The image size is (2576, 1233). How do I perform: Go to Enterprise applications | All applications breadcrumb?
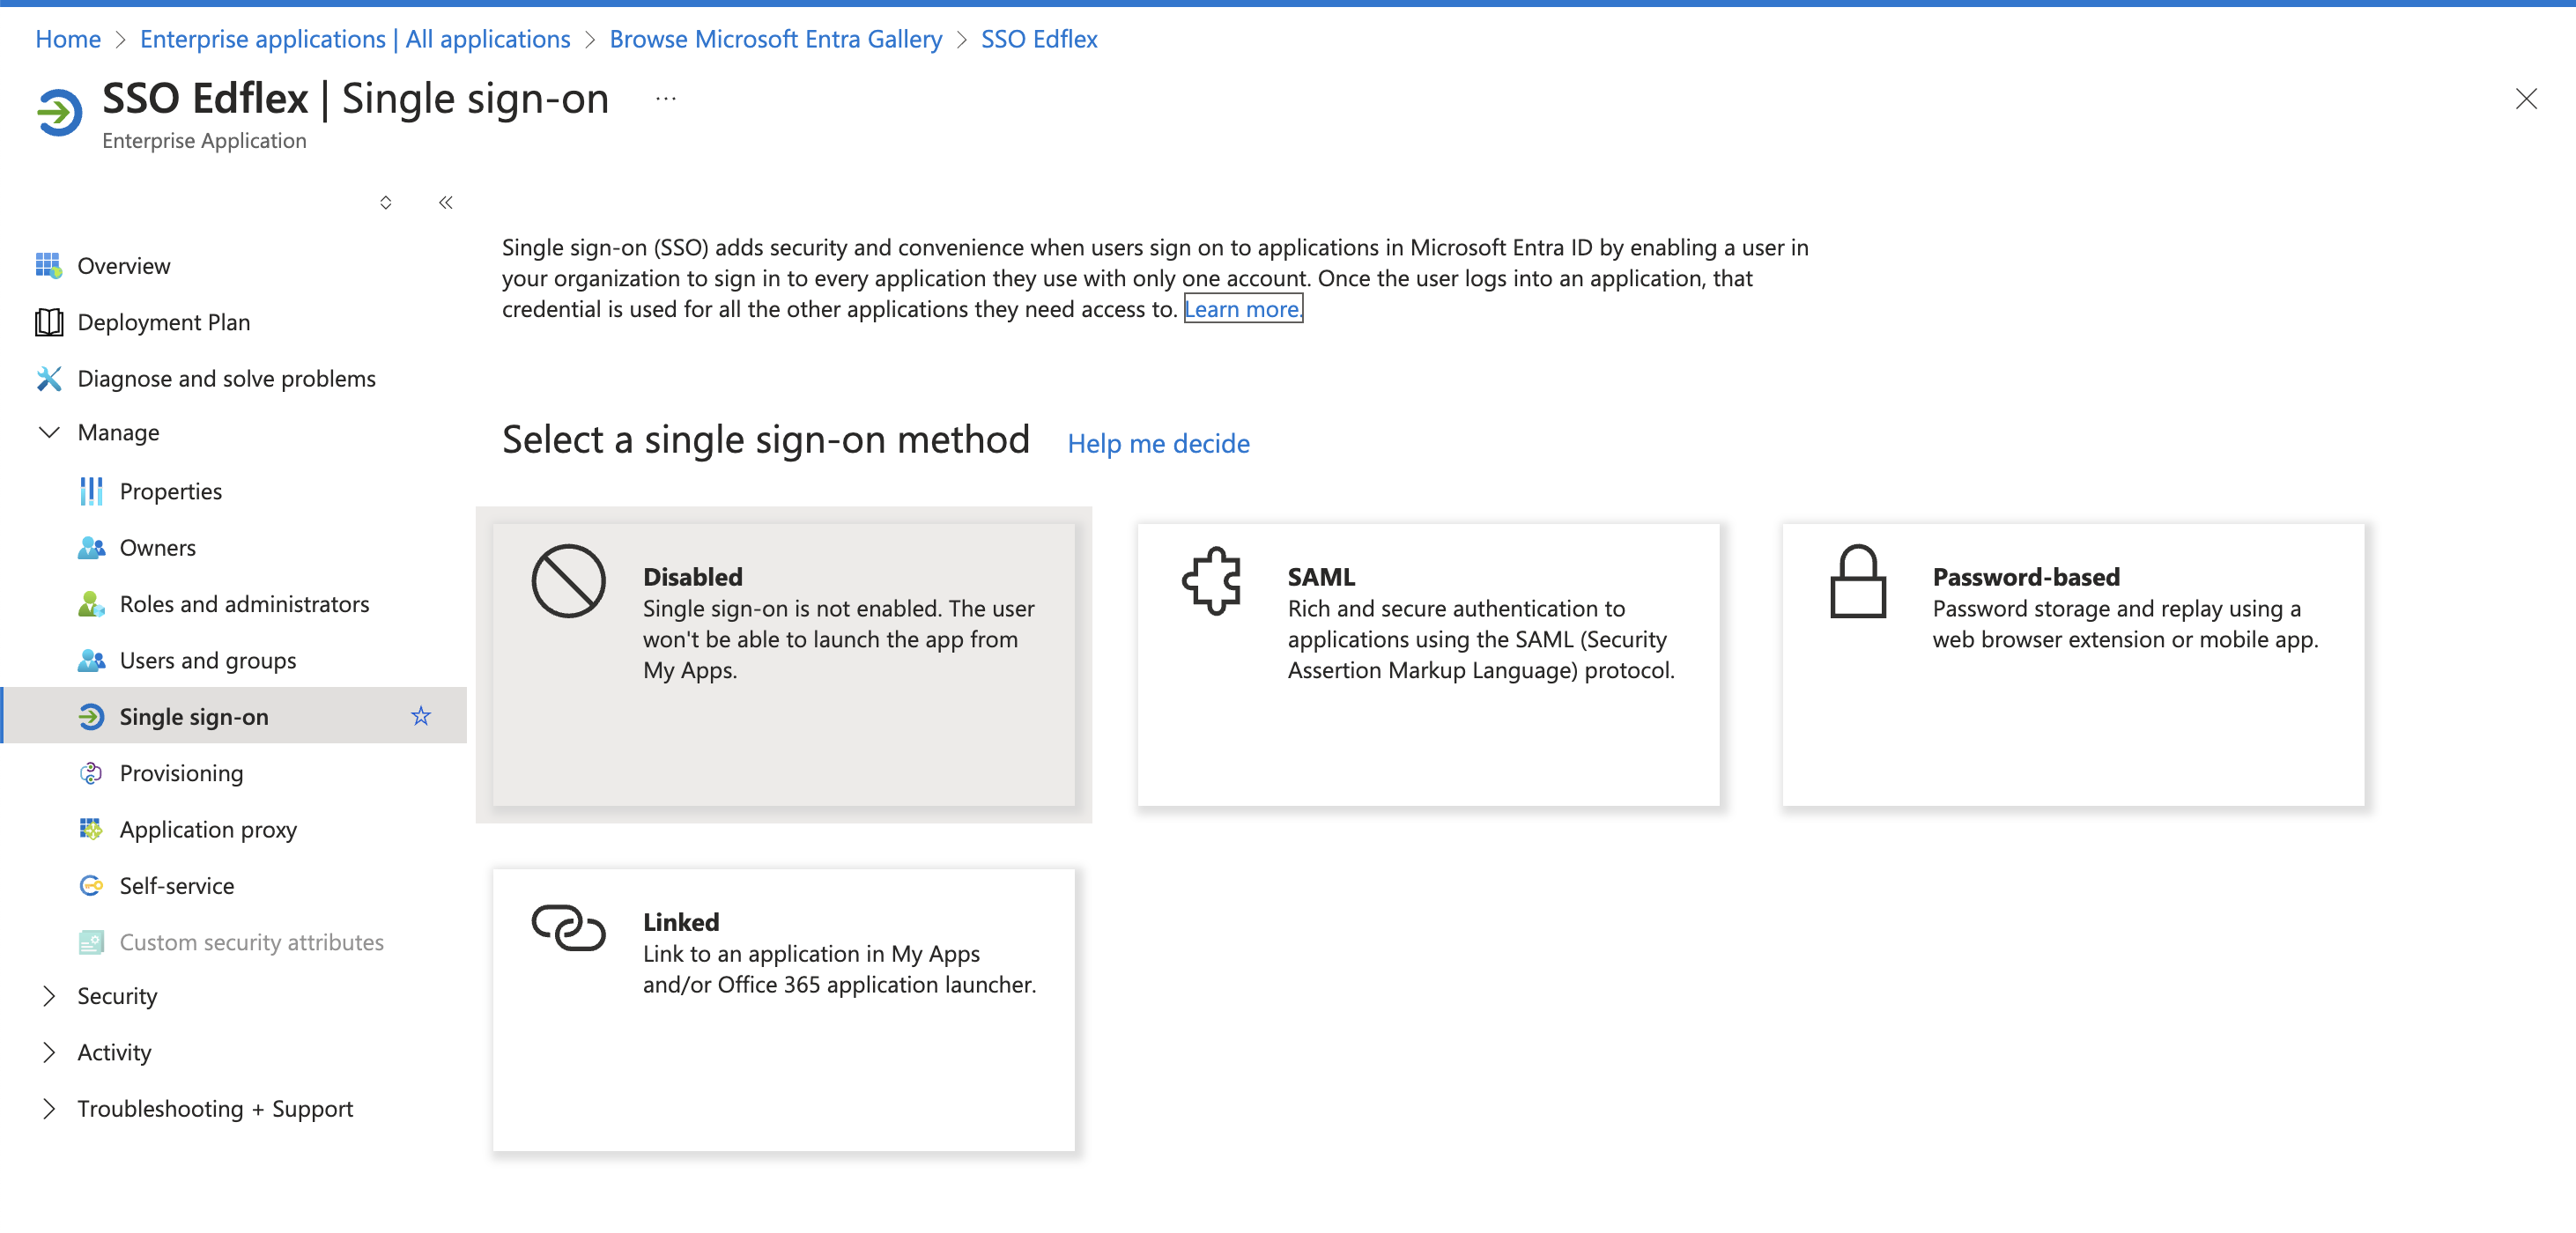click(x=355, y=39)
